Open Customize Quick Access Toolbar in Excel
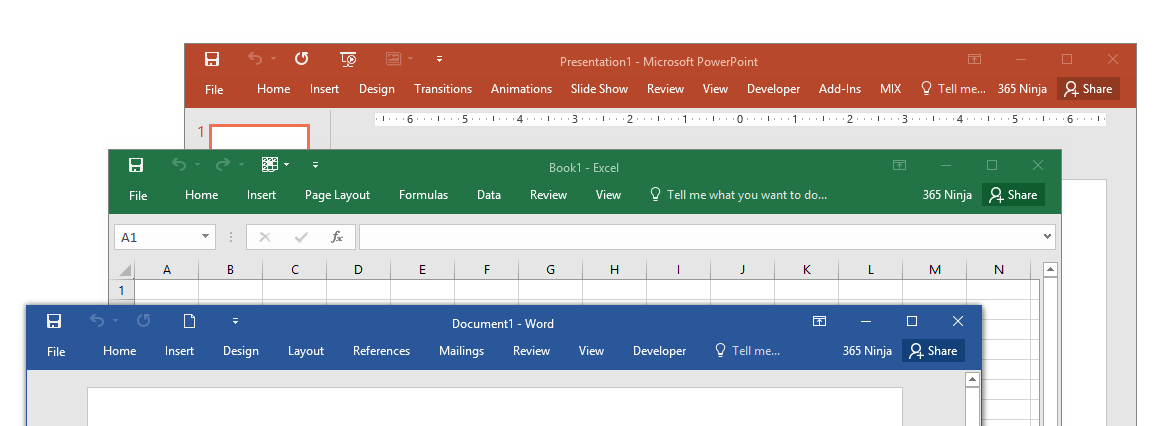This screenshot has width=1163, height=426. (315, 165)
